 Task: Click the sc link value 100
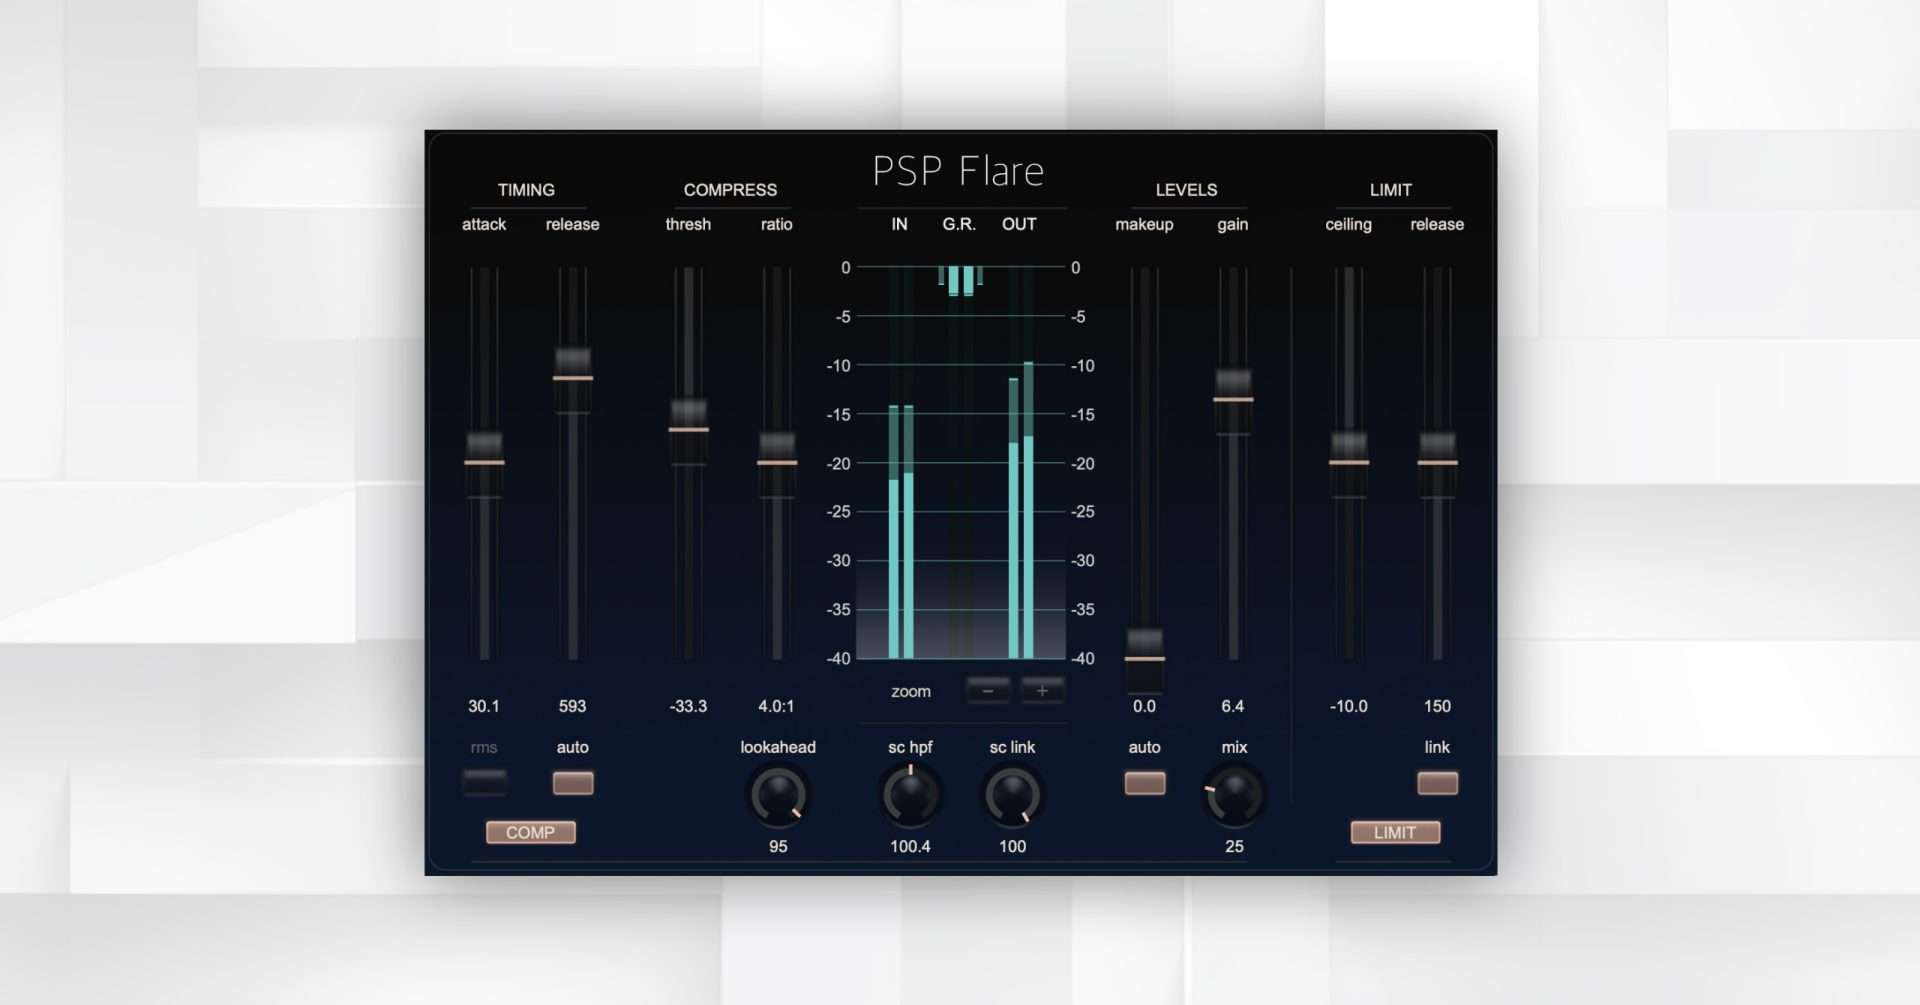tap(1013, 846)
